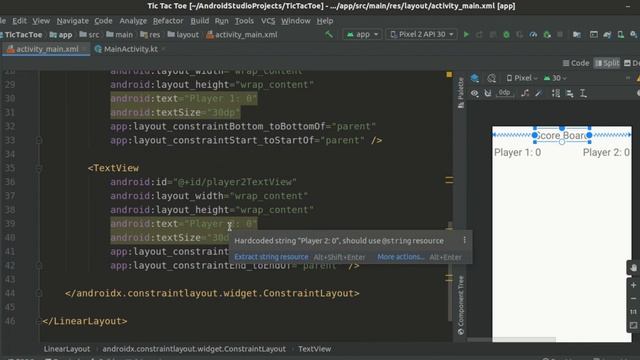The image size is (640, 360).
Task: Open the Component Tree side panel
Action: click(461, 305)
